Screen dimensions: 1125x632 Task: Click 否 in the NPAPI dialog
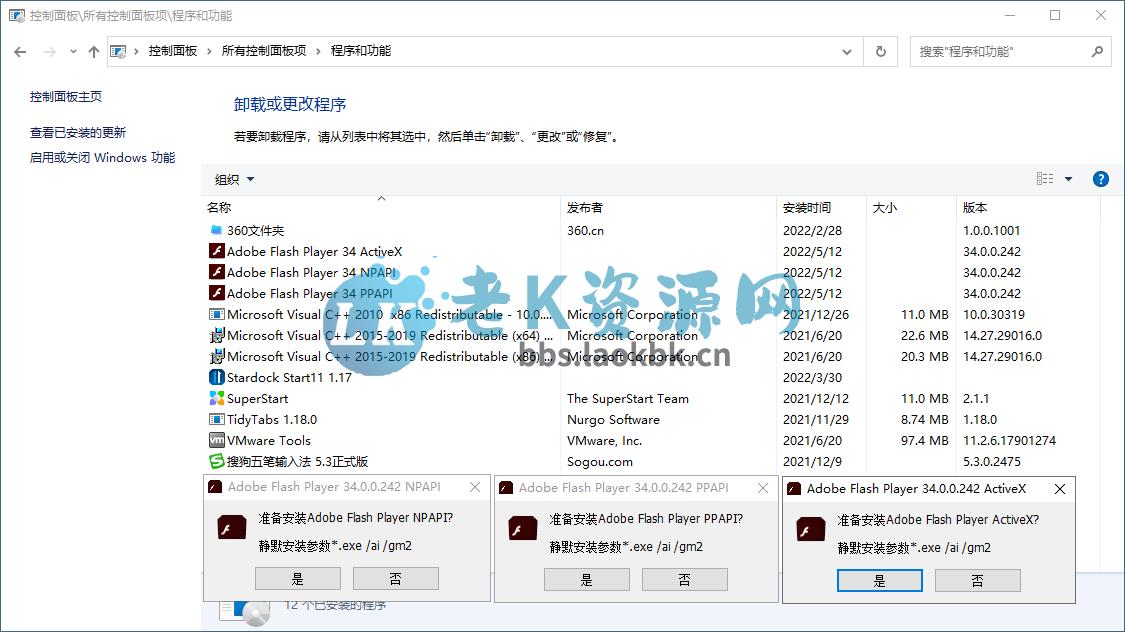(x=395, y=578)
